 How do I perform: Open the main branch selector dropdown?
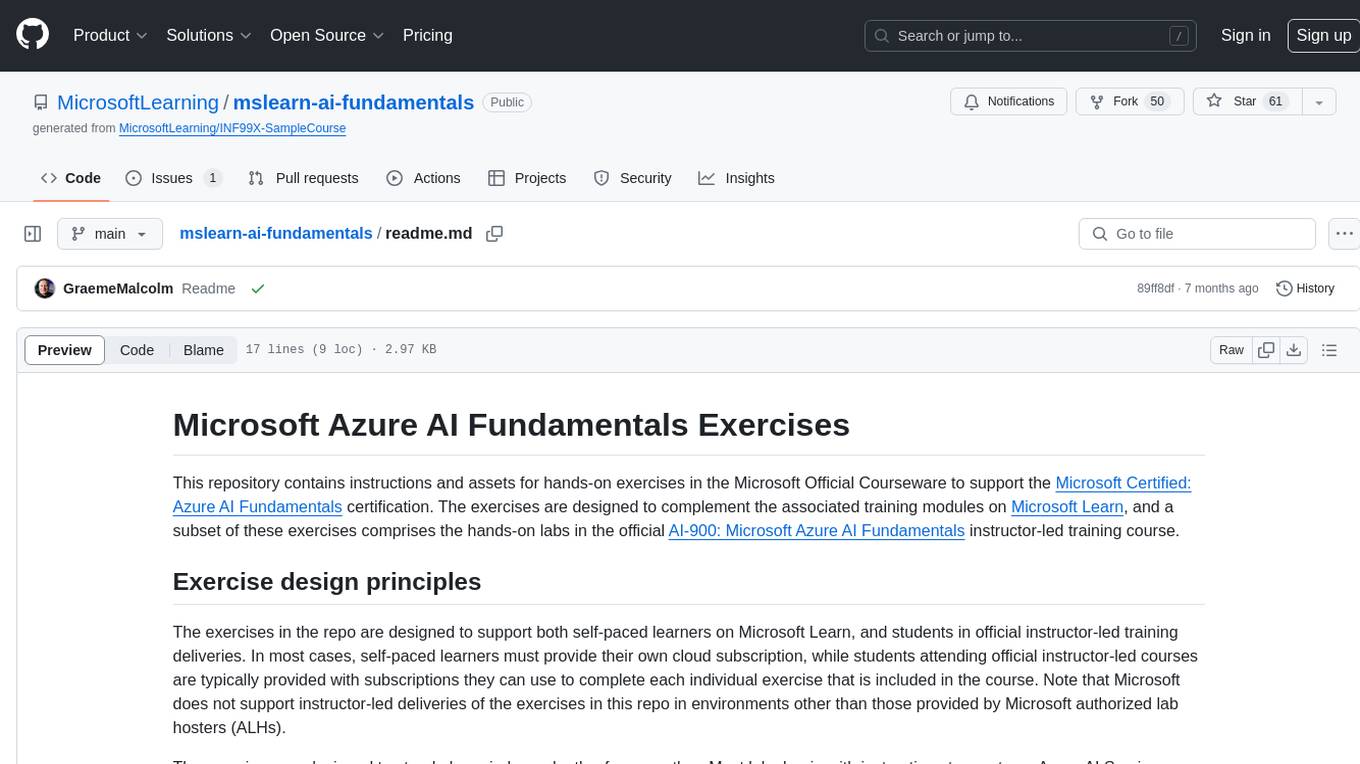tap(109, 234)
